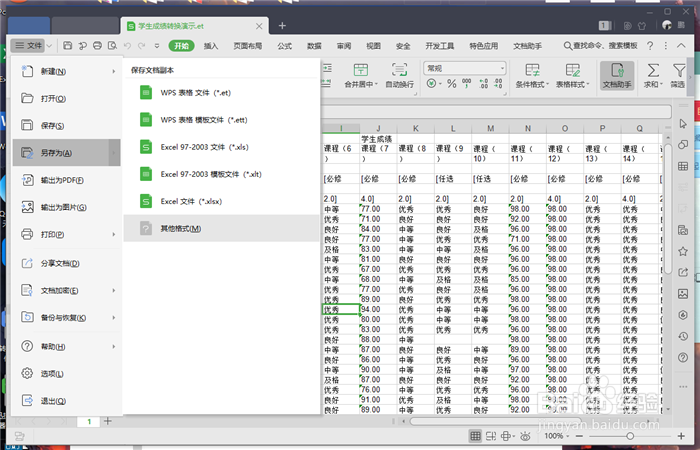Switch to the 数据 ribbon tab
This screenshot has height=450, width=700.
[x=314, y=46]
